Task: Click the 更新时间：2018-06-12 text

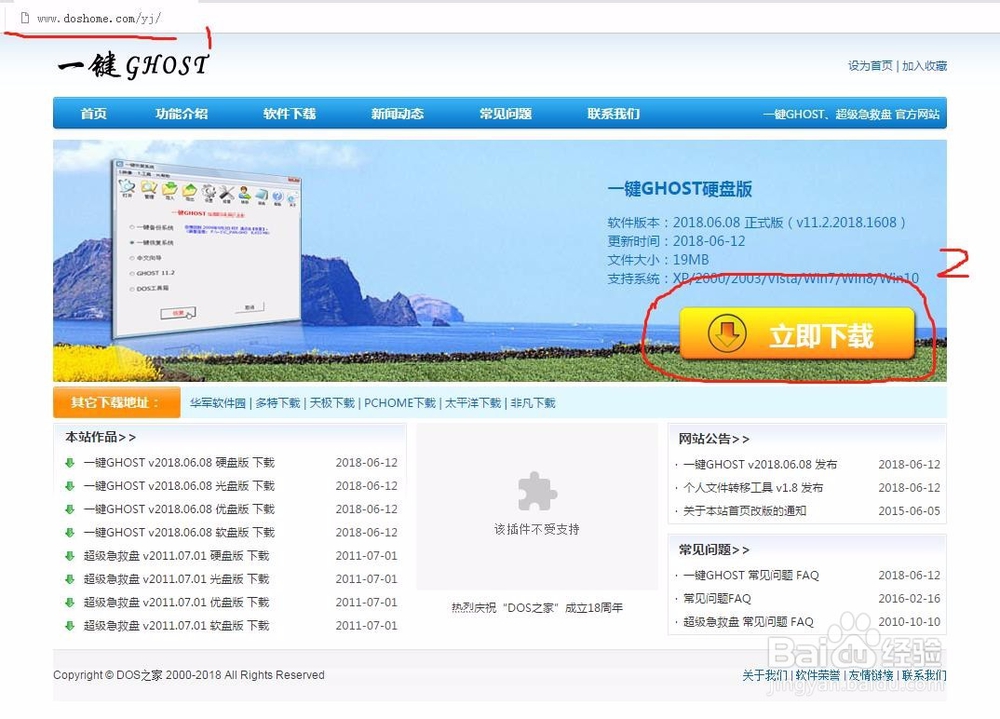Action: coord(676,241)
